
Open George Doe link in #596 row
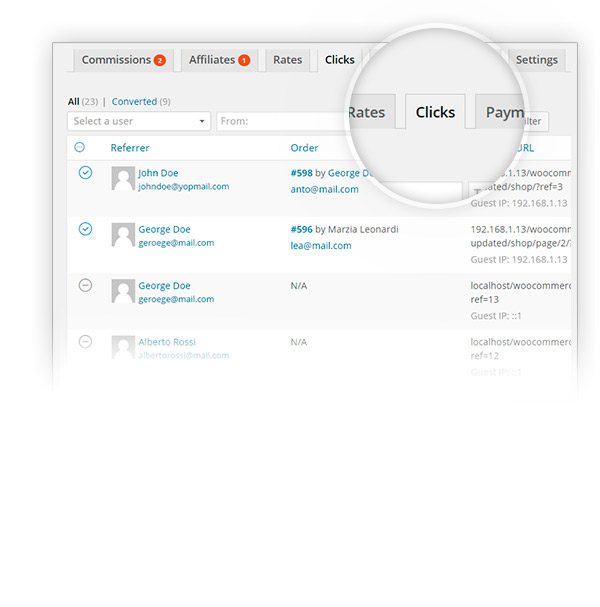point(164,230)
